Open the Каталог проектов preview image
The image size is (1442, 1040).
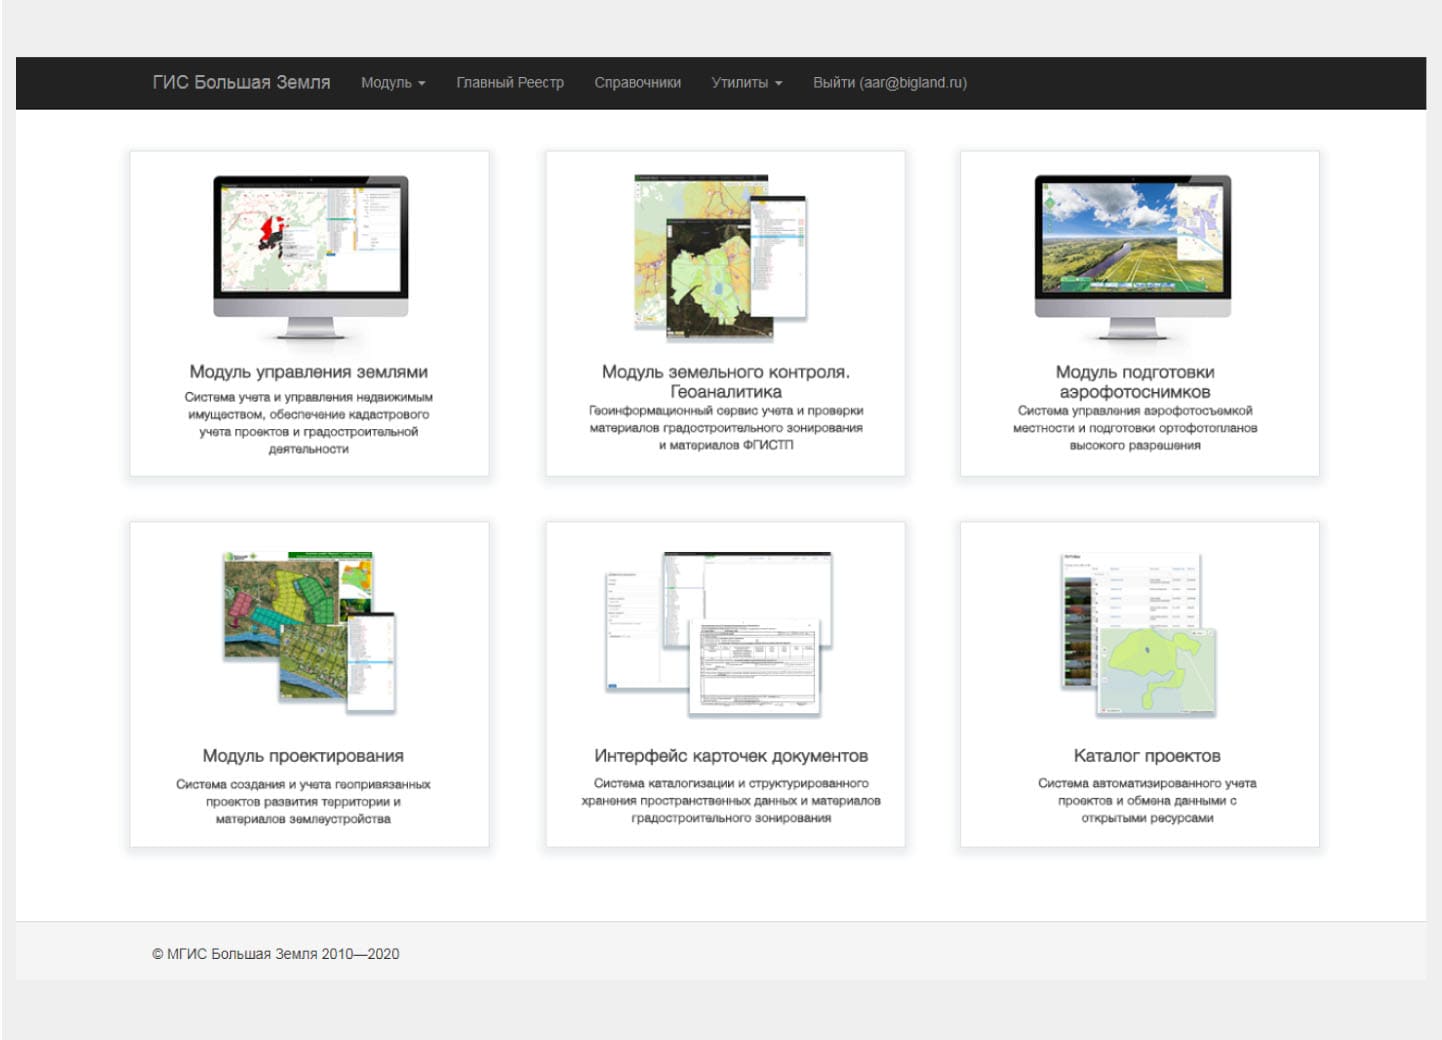(x=1138, y=632)
